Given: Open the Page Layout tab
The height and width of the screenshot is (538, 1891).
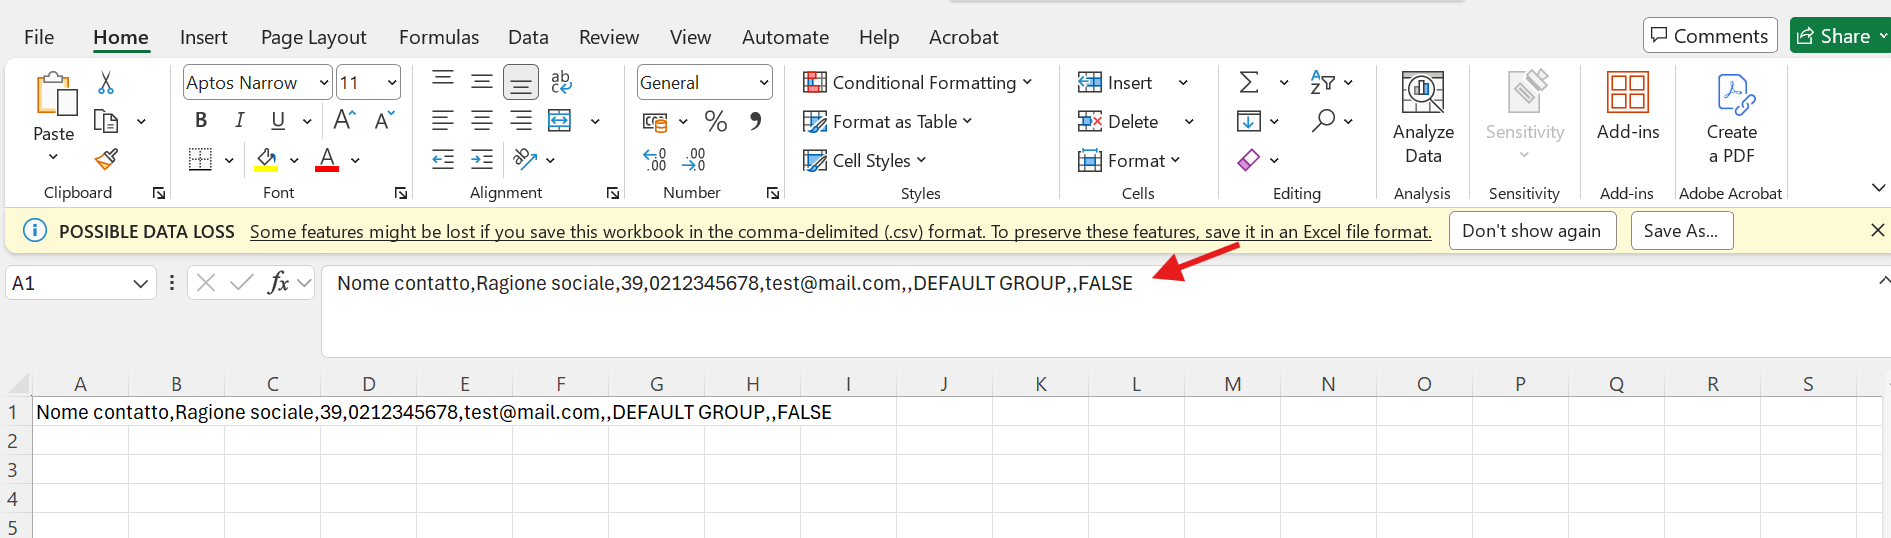Looking at the screenshot, I should click(313, 37).
